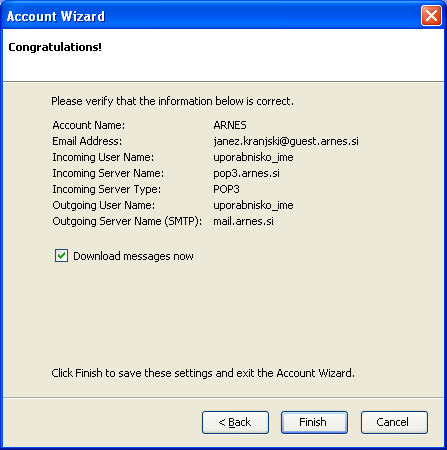Uncheck the Download messages now checkbox
The image size is (447, 450).
(61, 256)
